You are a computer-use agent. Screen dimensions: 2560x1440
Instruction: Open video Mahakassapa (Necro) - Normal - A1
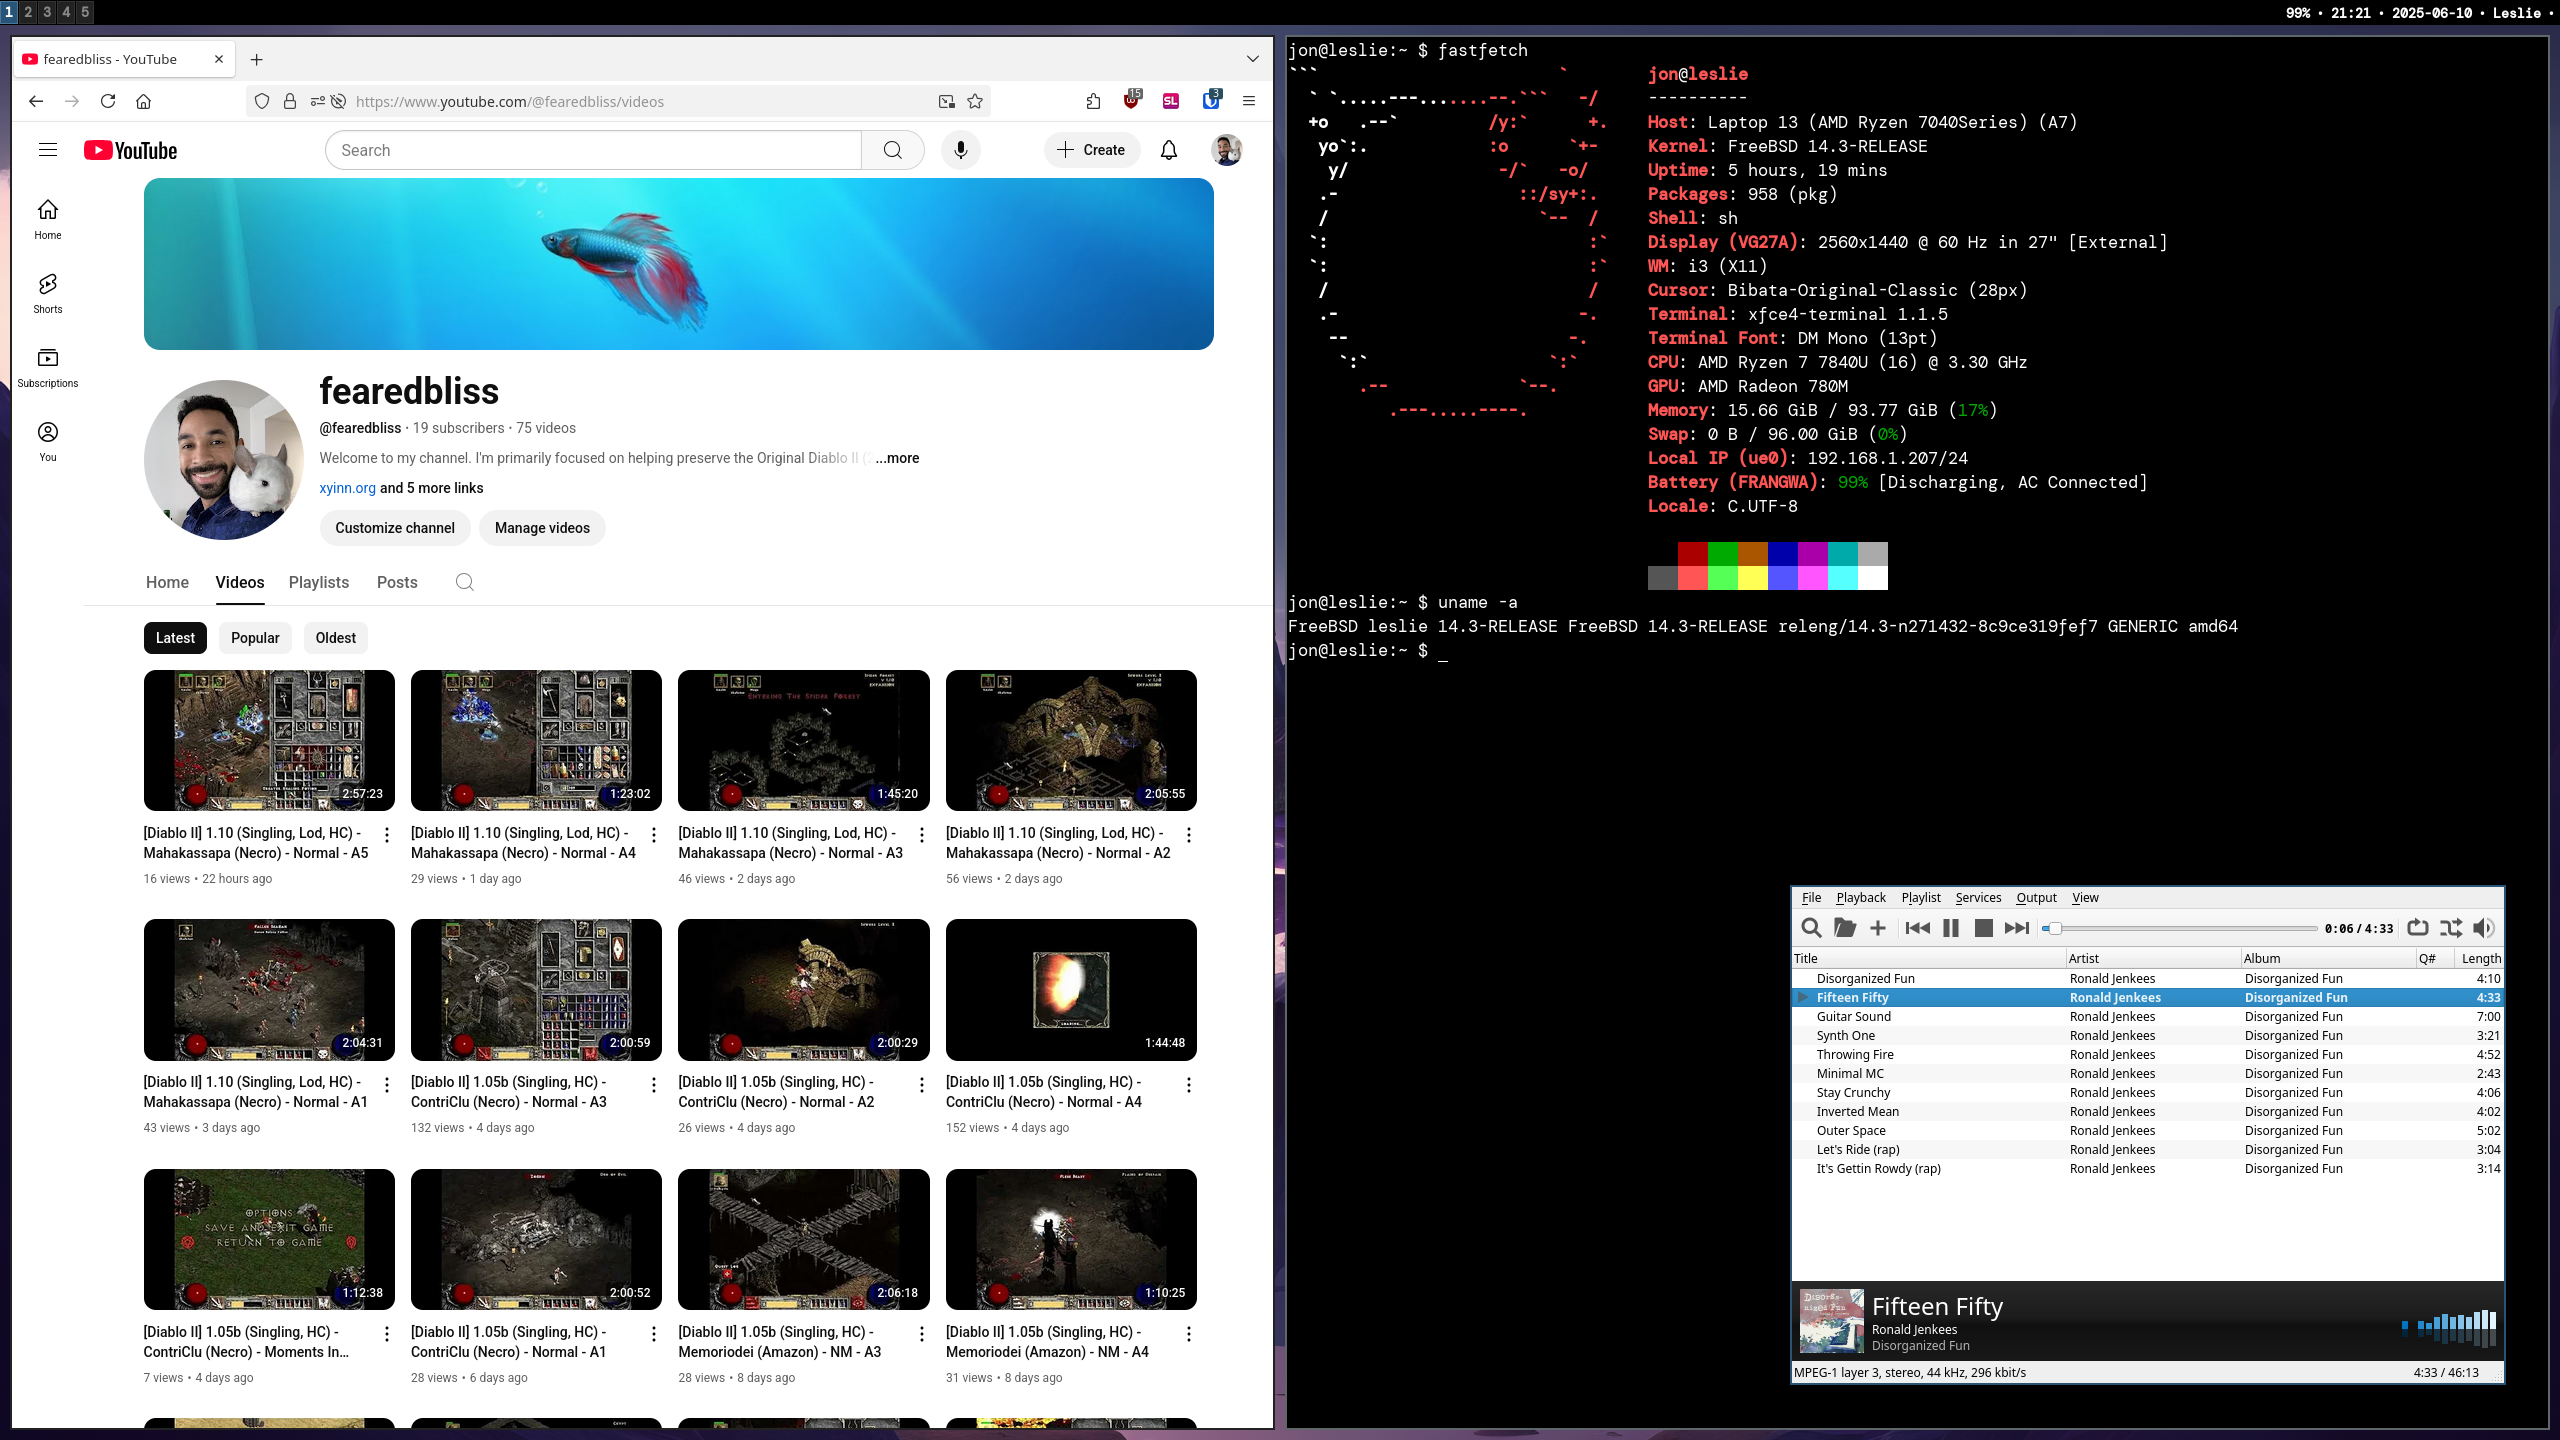click(255, 1092)
